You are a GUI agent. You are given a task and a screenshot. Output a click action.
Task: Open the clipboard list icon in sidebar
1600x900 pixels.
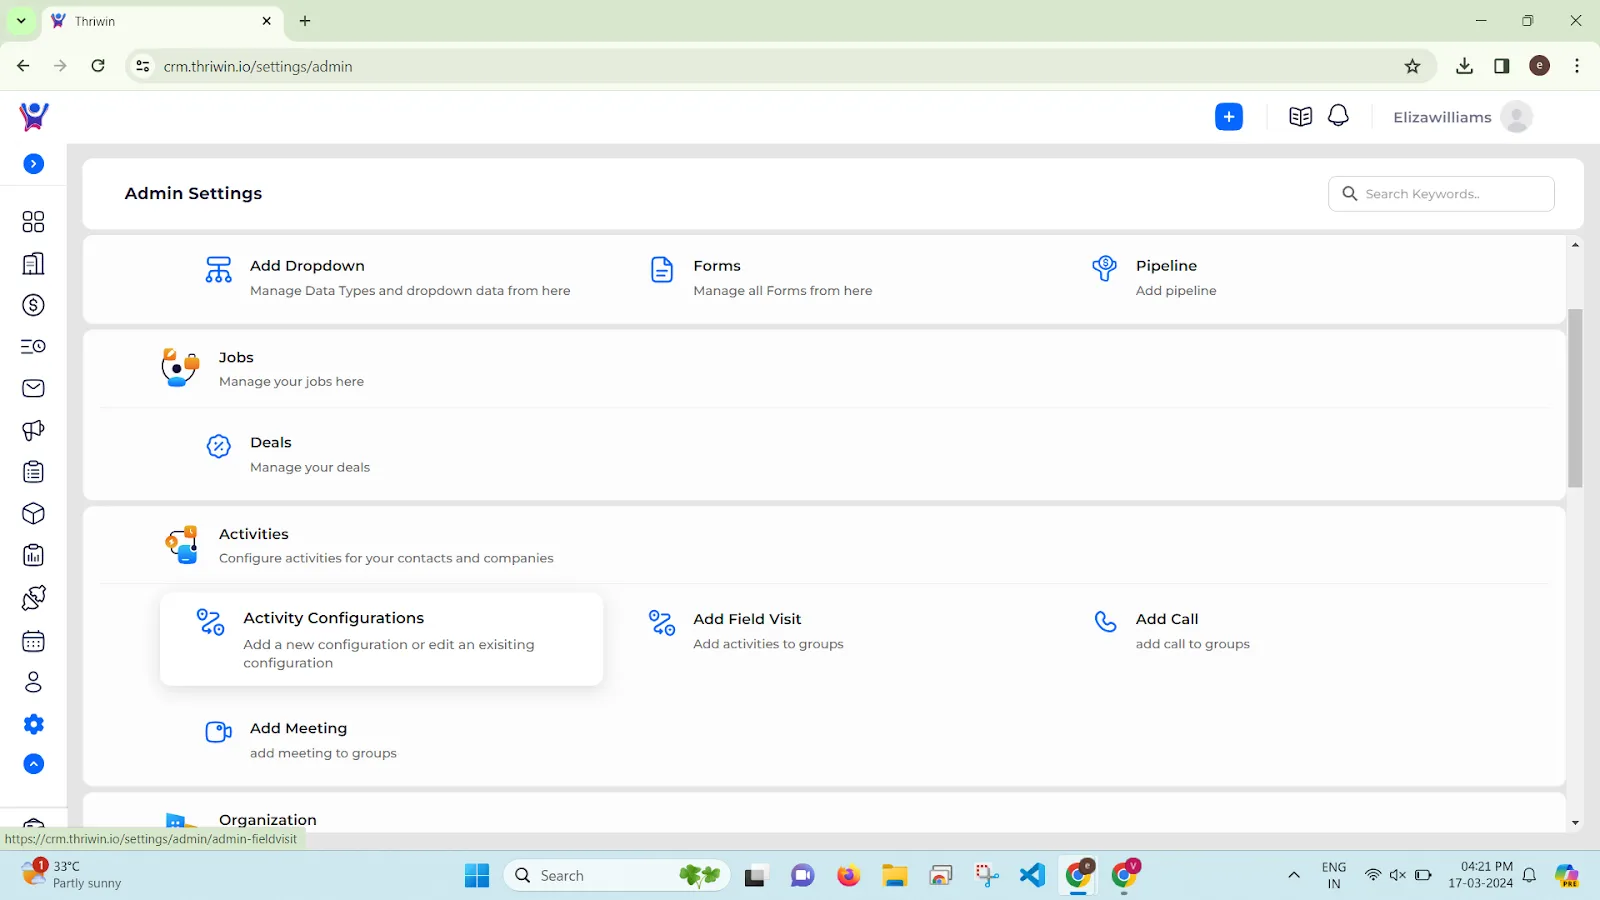point(33,472)
